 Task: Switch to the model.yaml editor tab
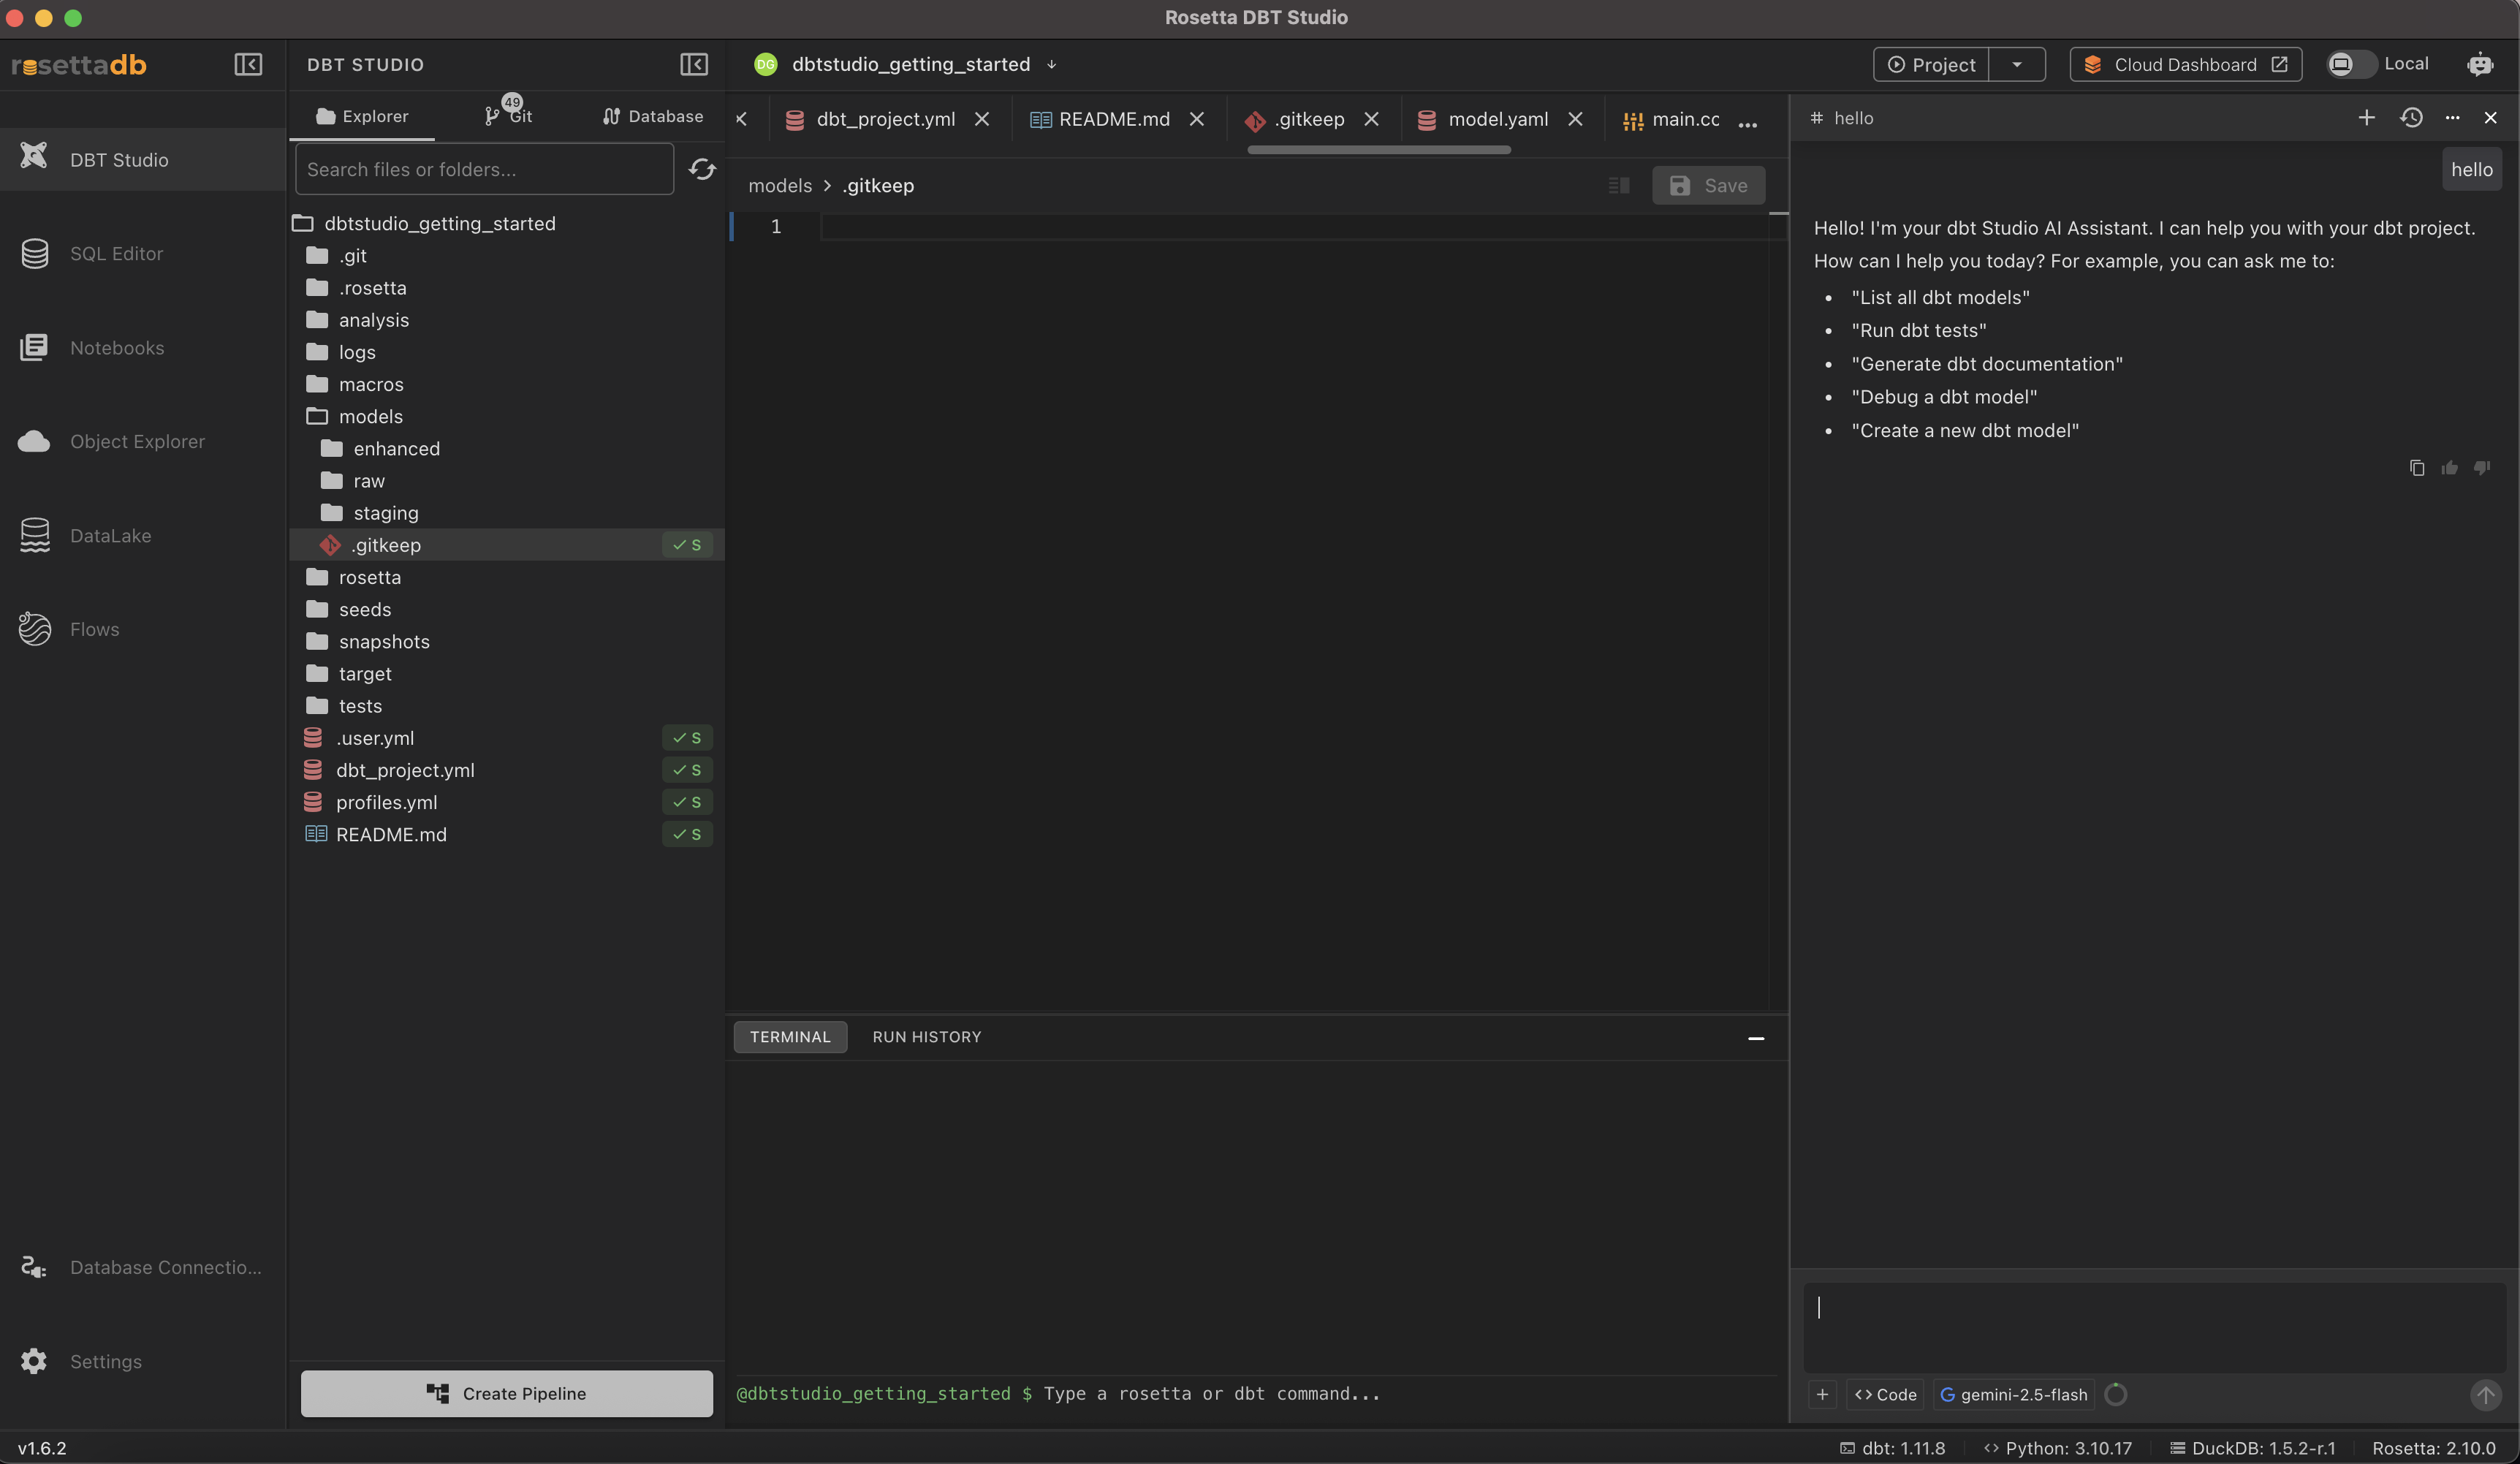pyautogui.click(x=1500, y=119)
